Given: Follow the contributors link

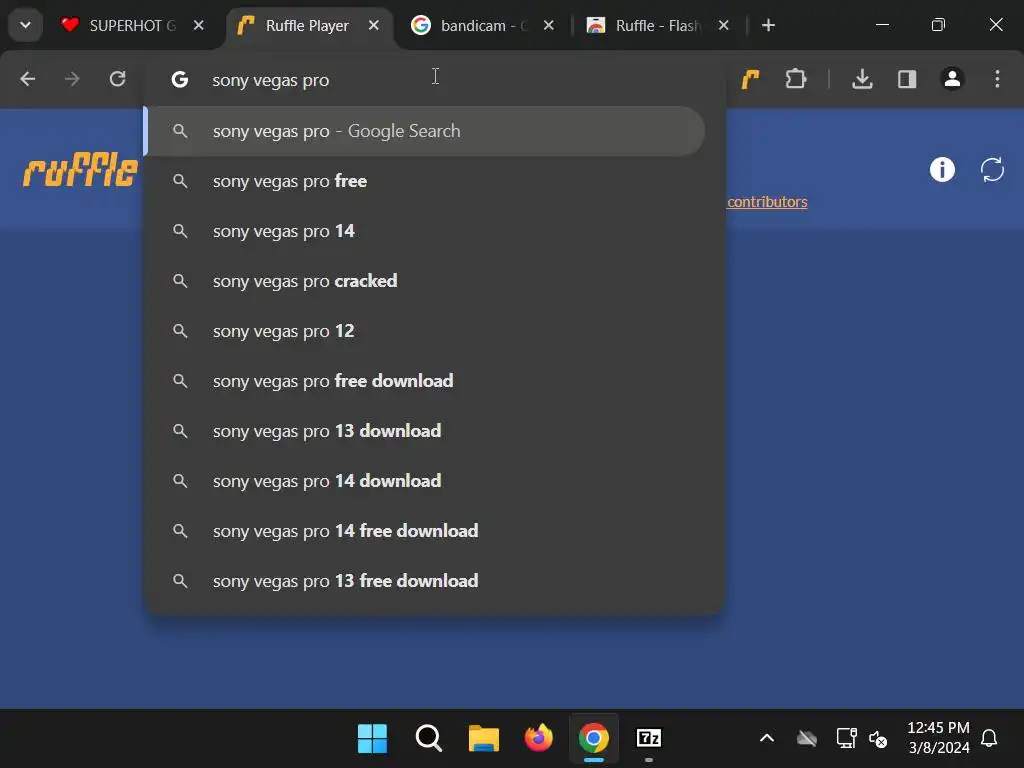Looking at the screenshot, I should [x=767, y=202].
